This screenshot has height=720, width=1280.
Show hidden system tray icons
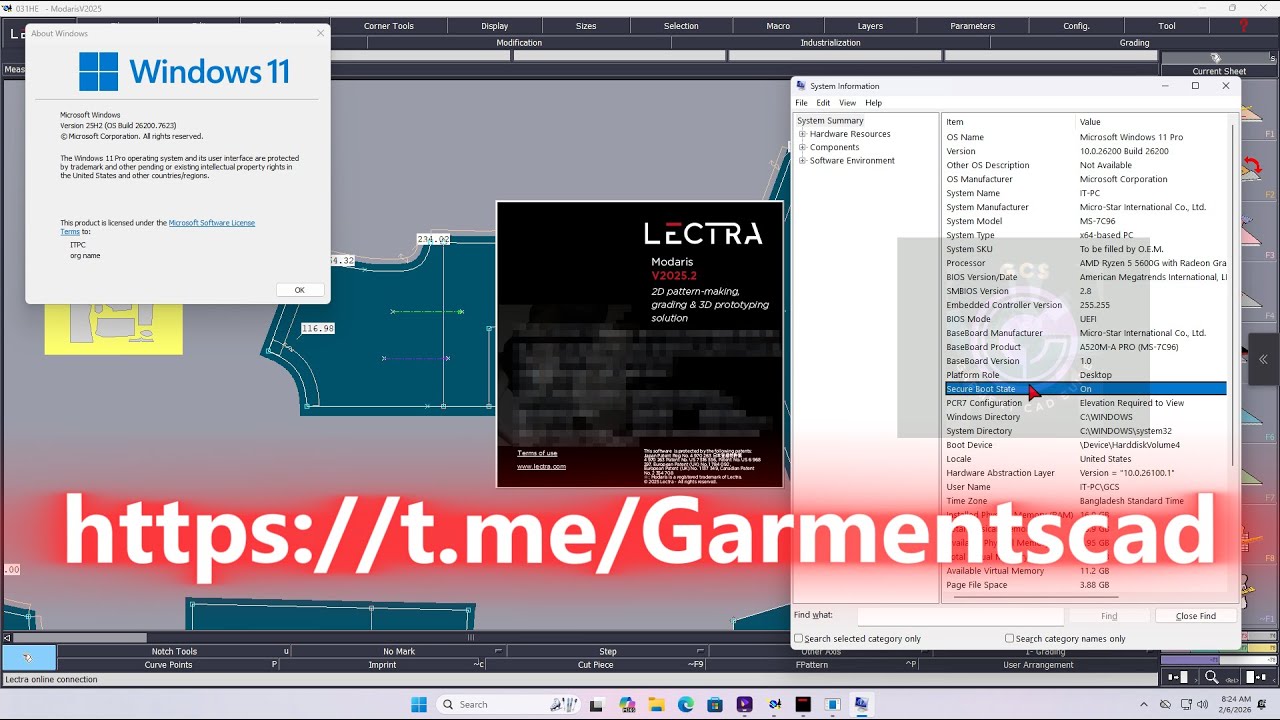[x=1145, y=705]
